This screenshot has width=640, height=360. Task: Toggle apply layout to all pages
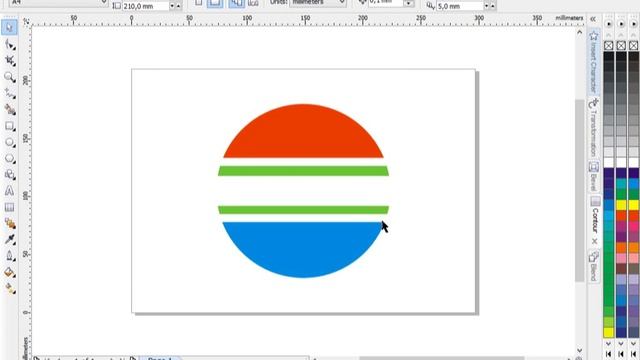236,3
